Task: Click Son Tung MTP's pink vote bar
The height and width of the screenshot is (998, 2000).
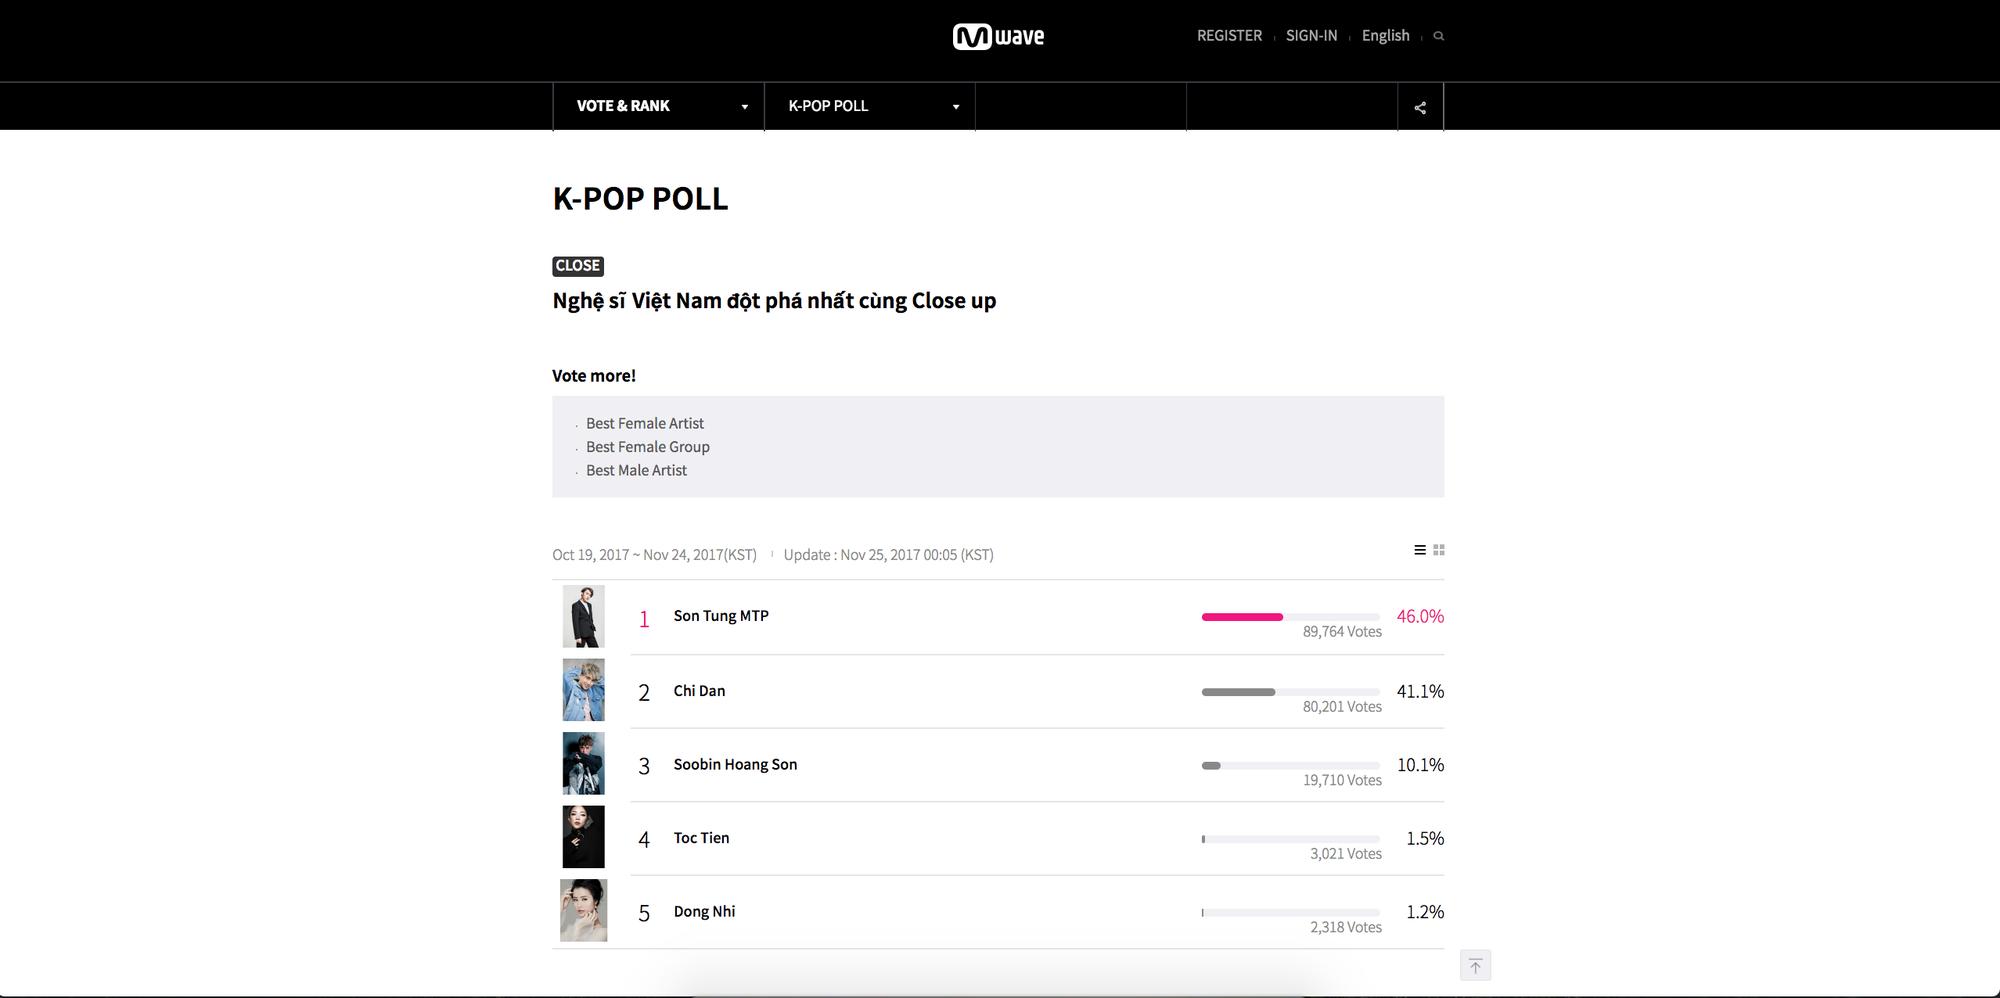Action: 1242,617
